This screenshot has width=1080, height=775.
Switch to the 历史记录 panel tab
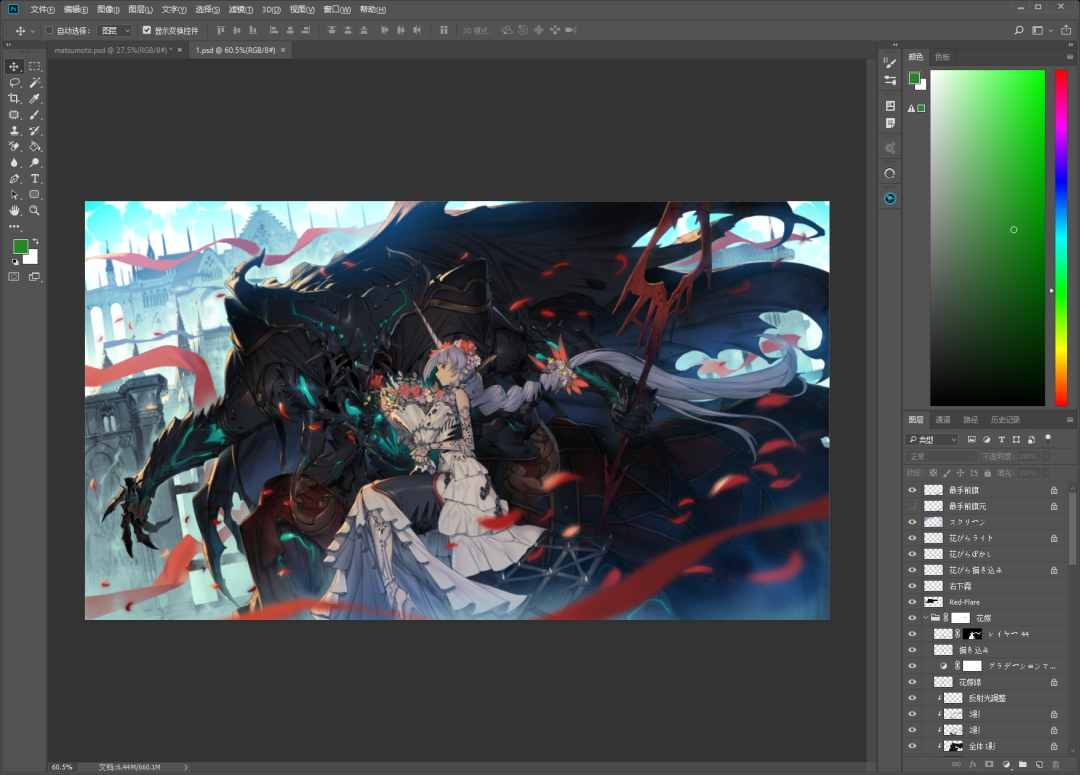[x=1005, y=420]
